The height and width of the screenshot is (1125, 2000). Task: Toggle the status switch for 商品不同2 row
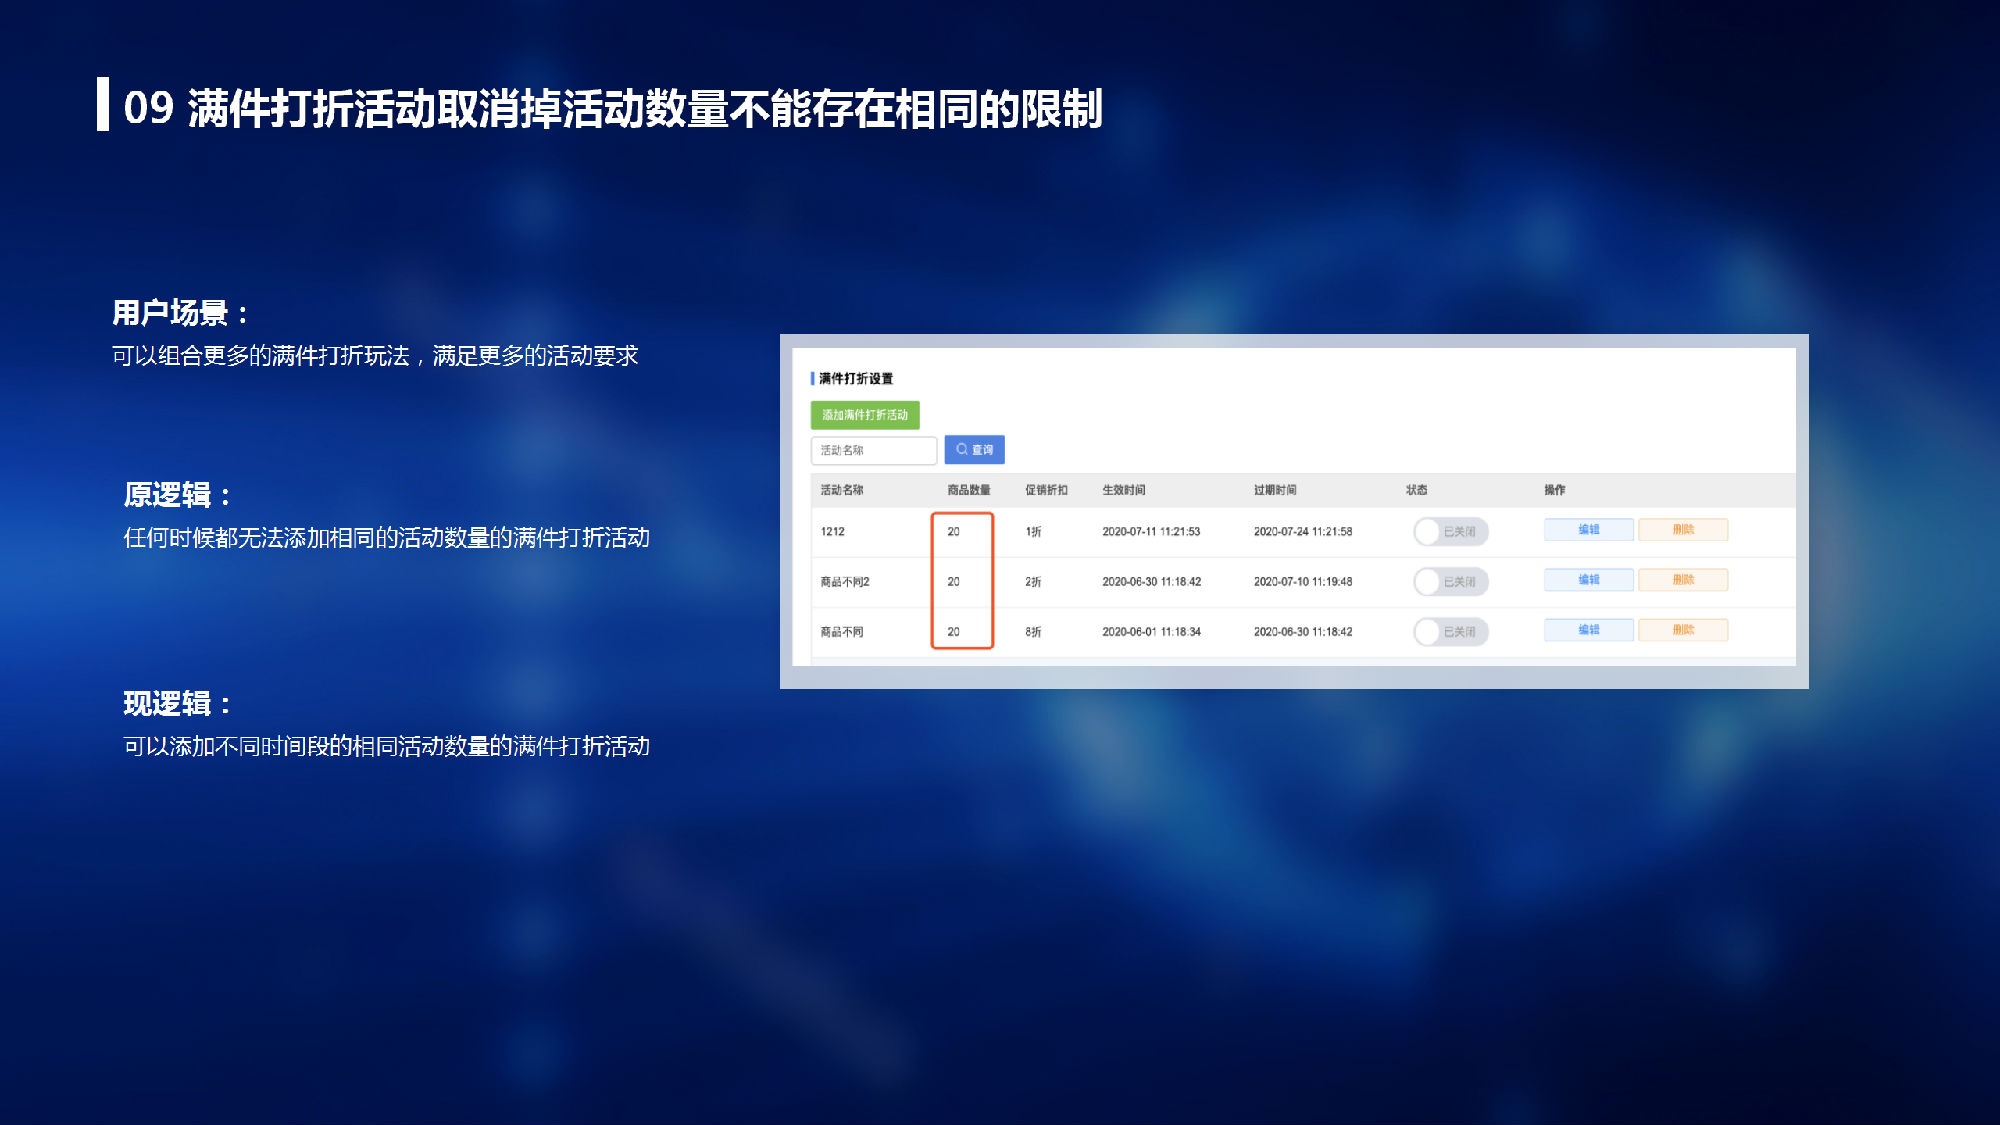1450,581
